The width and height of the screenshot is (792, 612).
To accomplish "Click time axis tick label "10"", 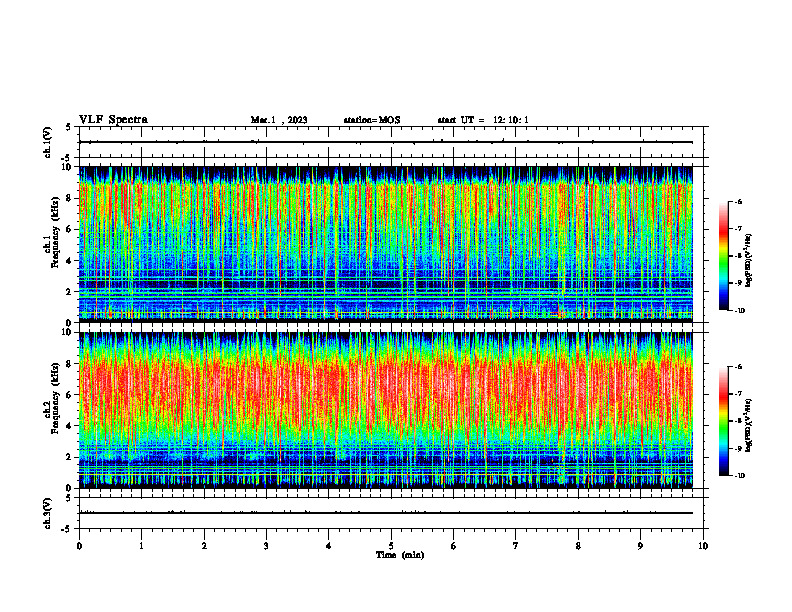I will tap(703, 546).
